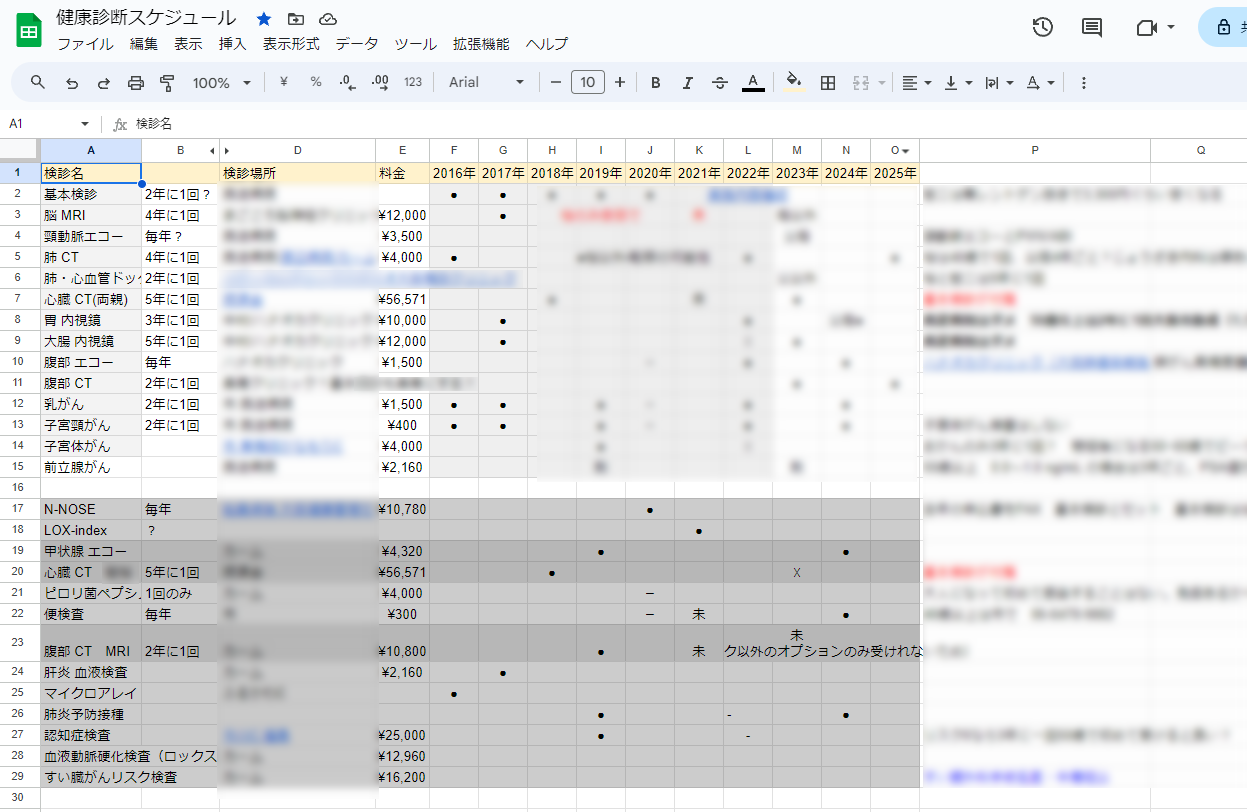The width and height of the screenshot is (1247, 812).
Task: Click the borders icon in toolbar
Action: click(828, 83)
